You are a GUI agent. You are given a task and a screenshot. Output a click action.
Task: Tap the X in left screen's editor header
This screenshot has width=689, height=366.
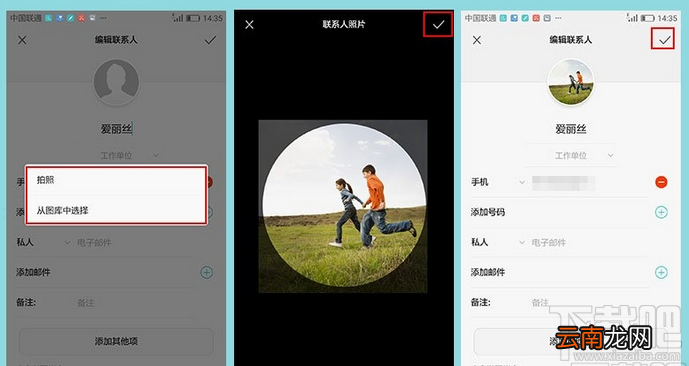22,40
